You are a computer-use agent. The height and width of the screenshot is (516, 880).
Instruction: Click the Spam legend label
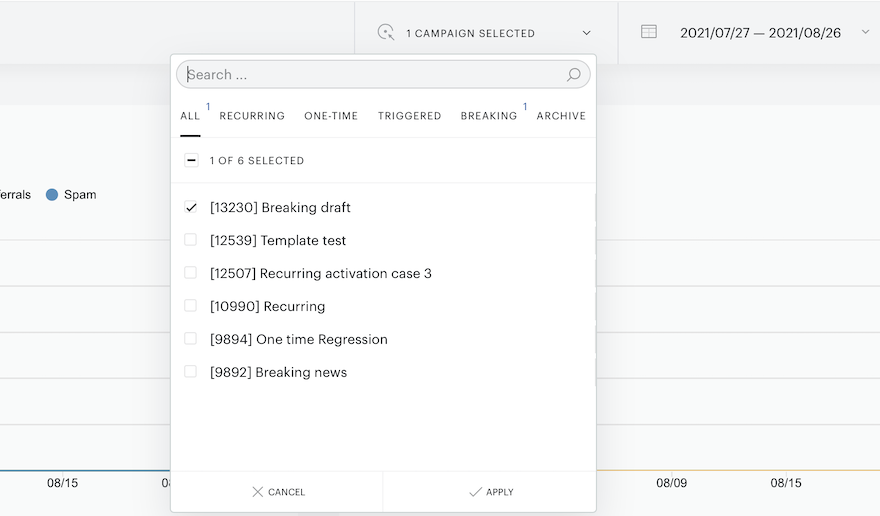click(80, 195)
